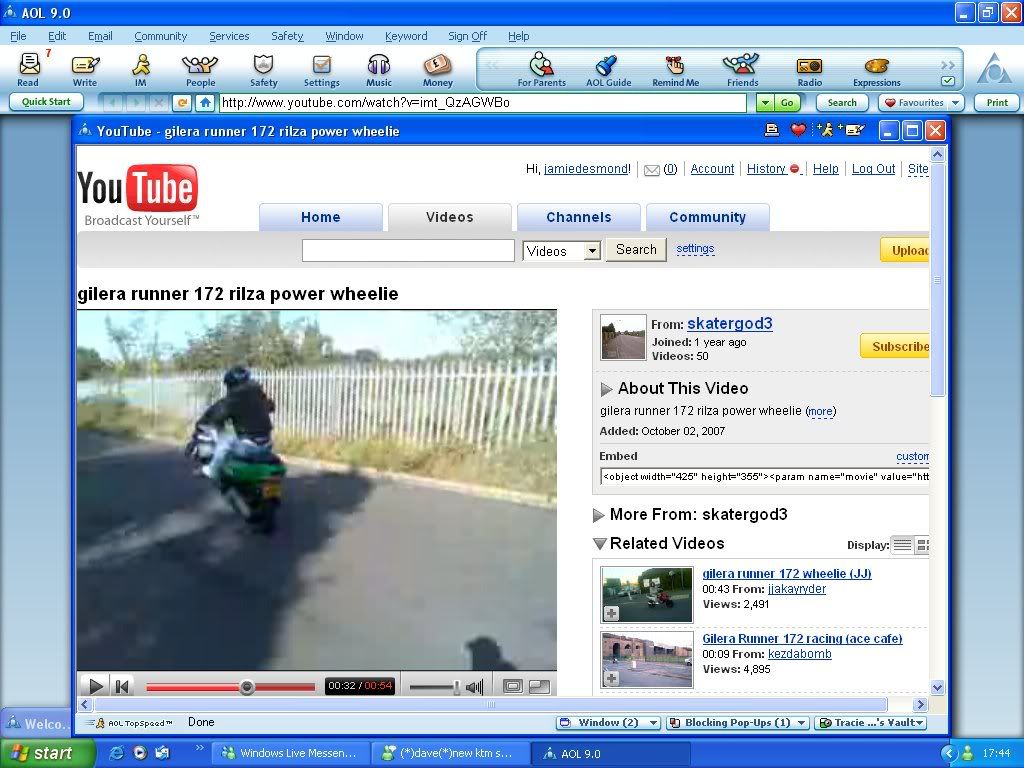Click the Write email icon

85,69
